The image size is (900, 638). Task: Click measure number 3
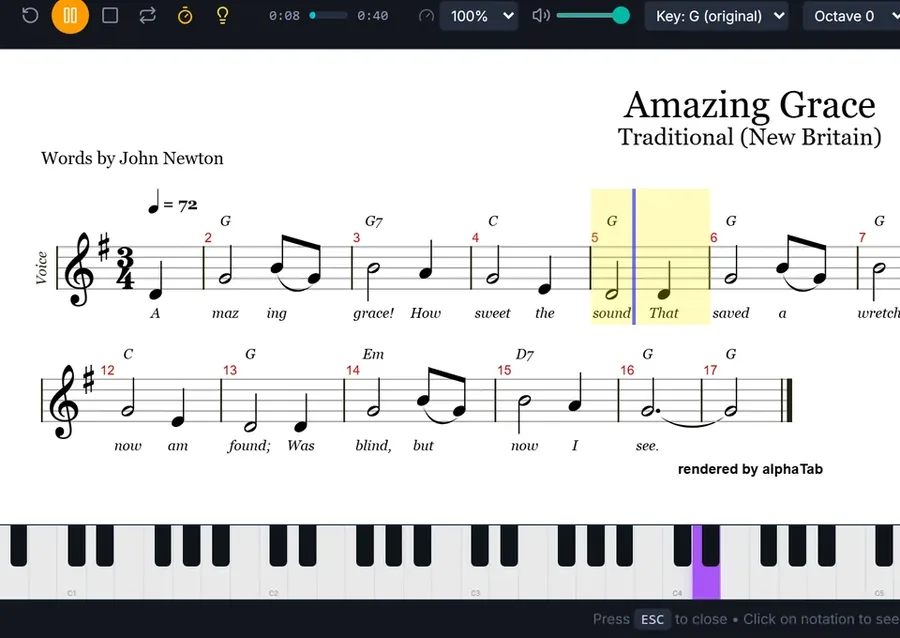[356, 238]
